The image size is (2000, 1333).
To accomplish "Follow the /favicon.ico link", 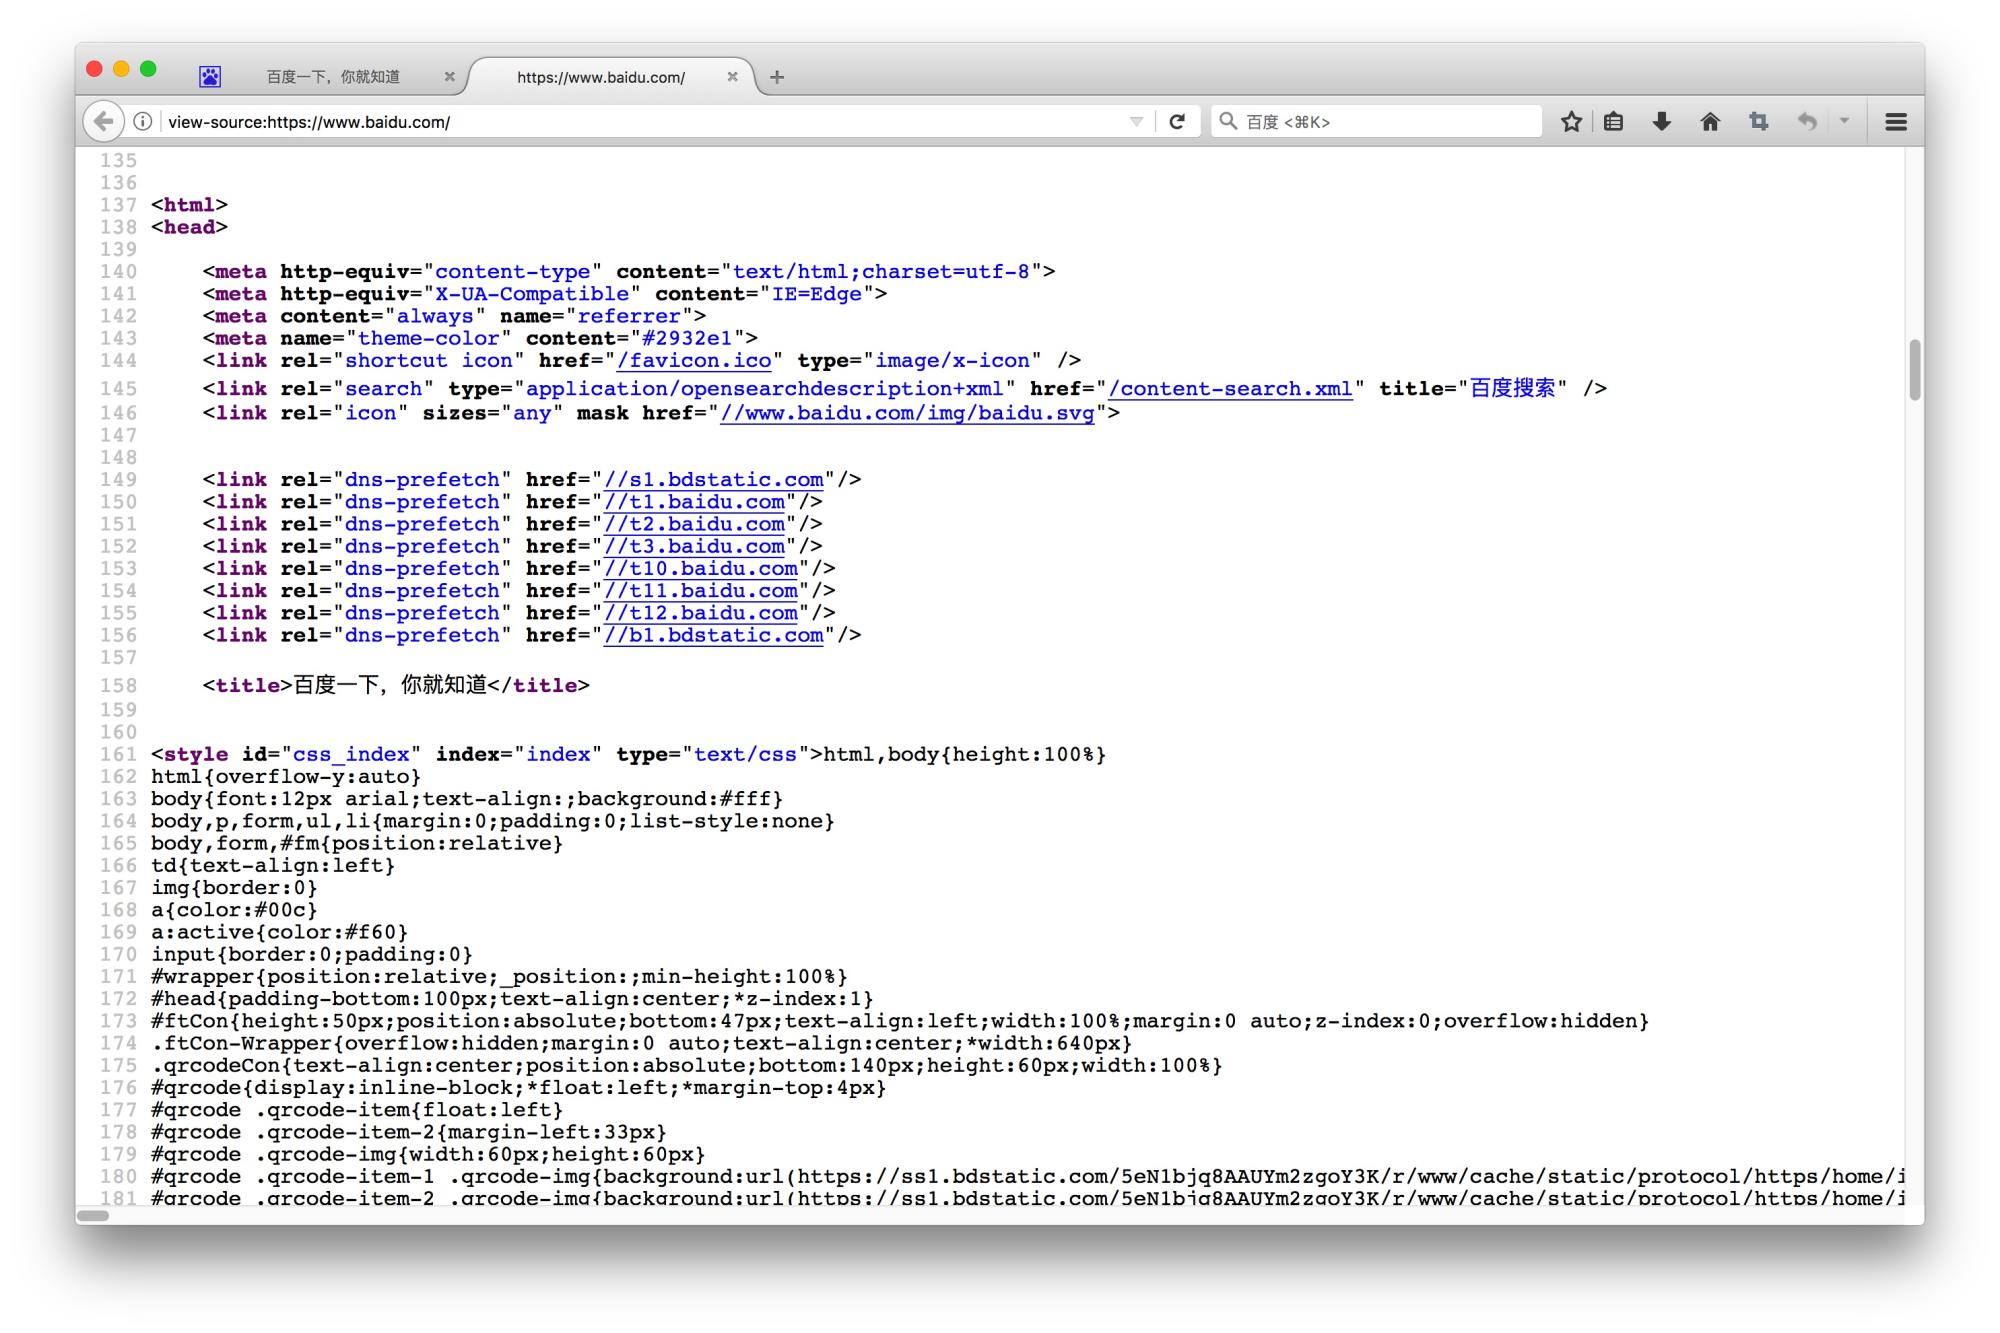I will pyautogui.click(x=694, y=361).
